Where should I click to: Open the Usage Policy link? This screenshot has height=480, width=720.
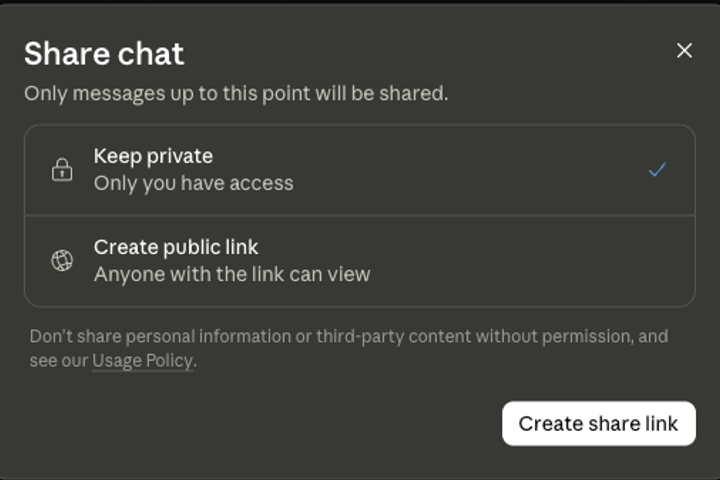pyautogui.click(x=142, y=361)
